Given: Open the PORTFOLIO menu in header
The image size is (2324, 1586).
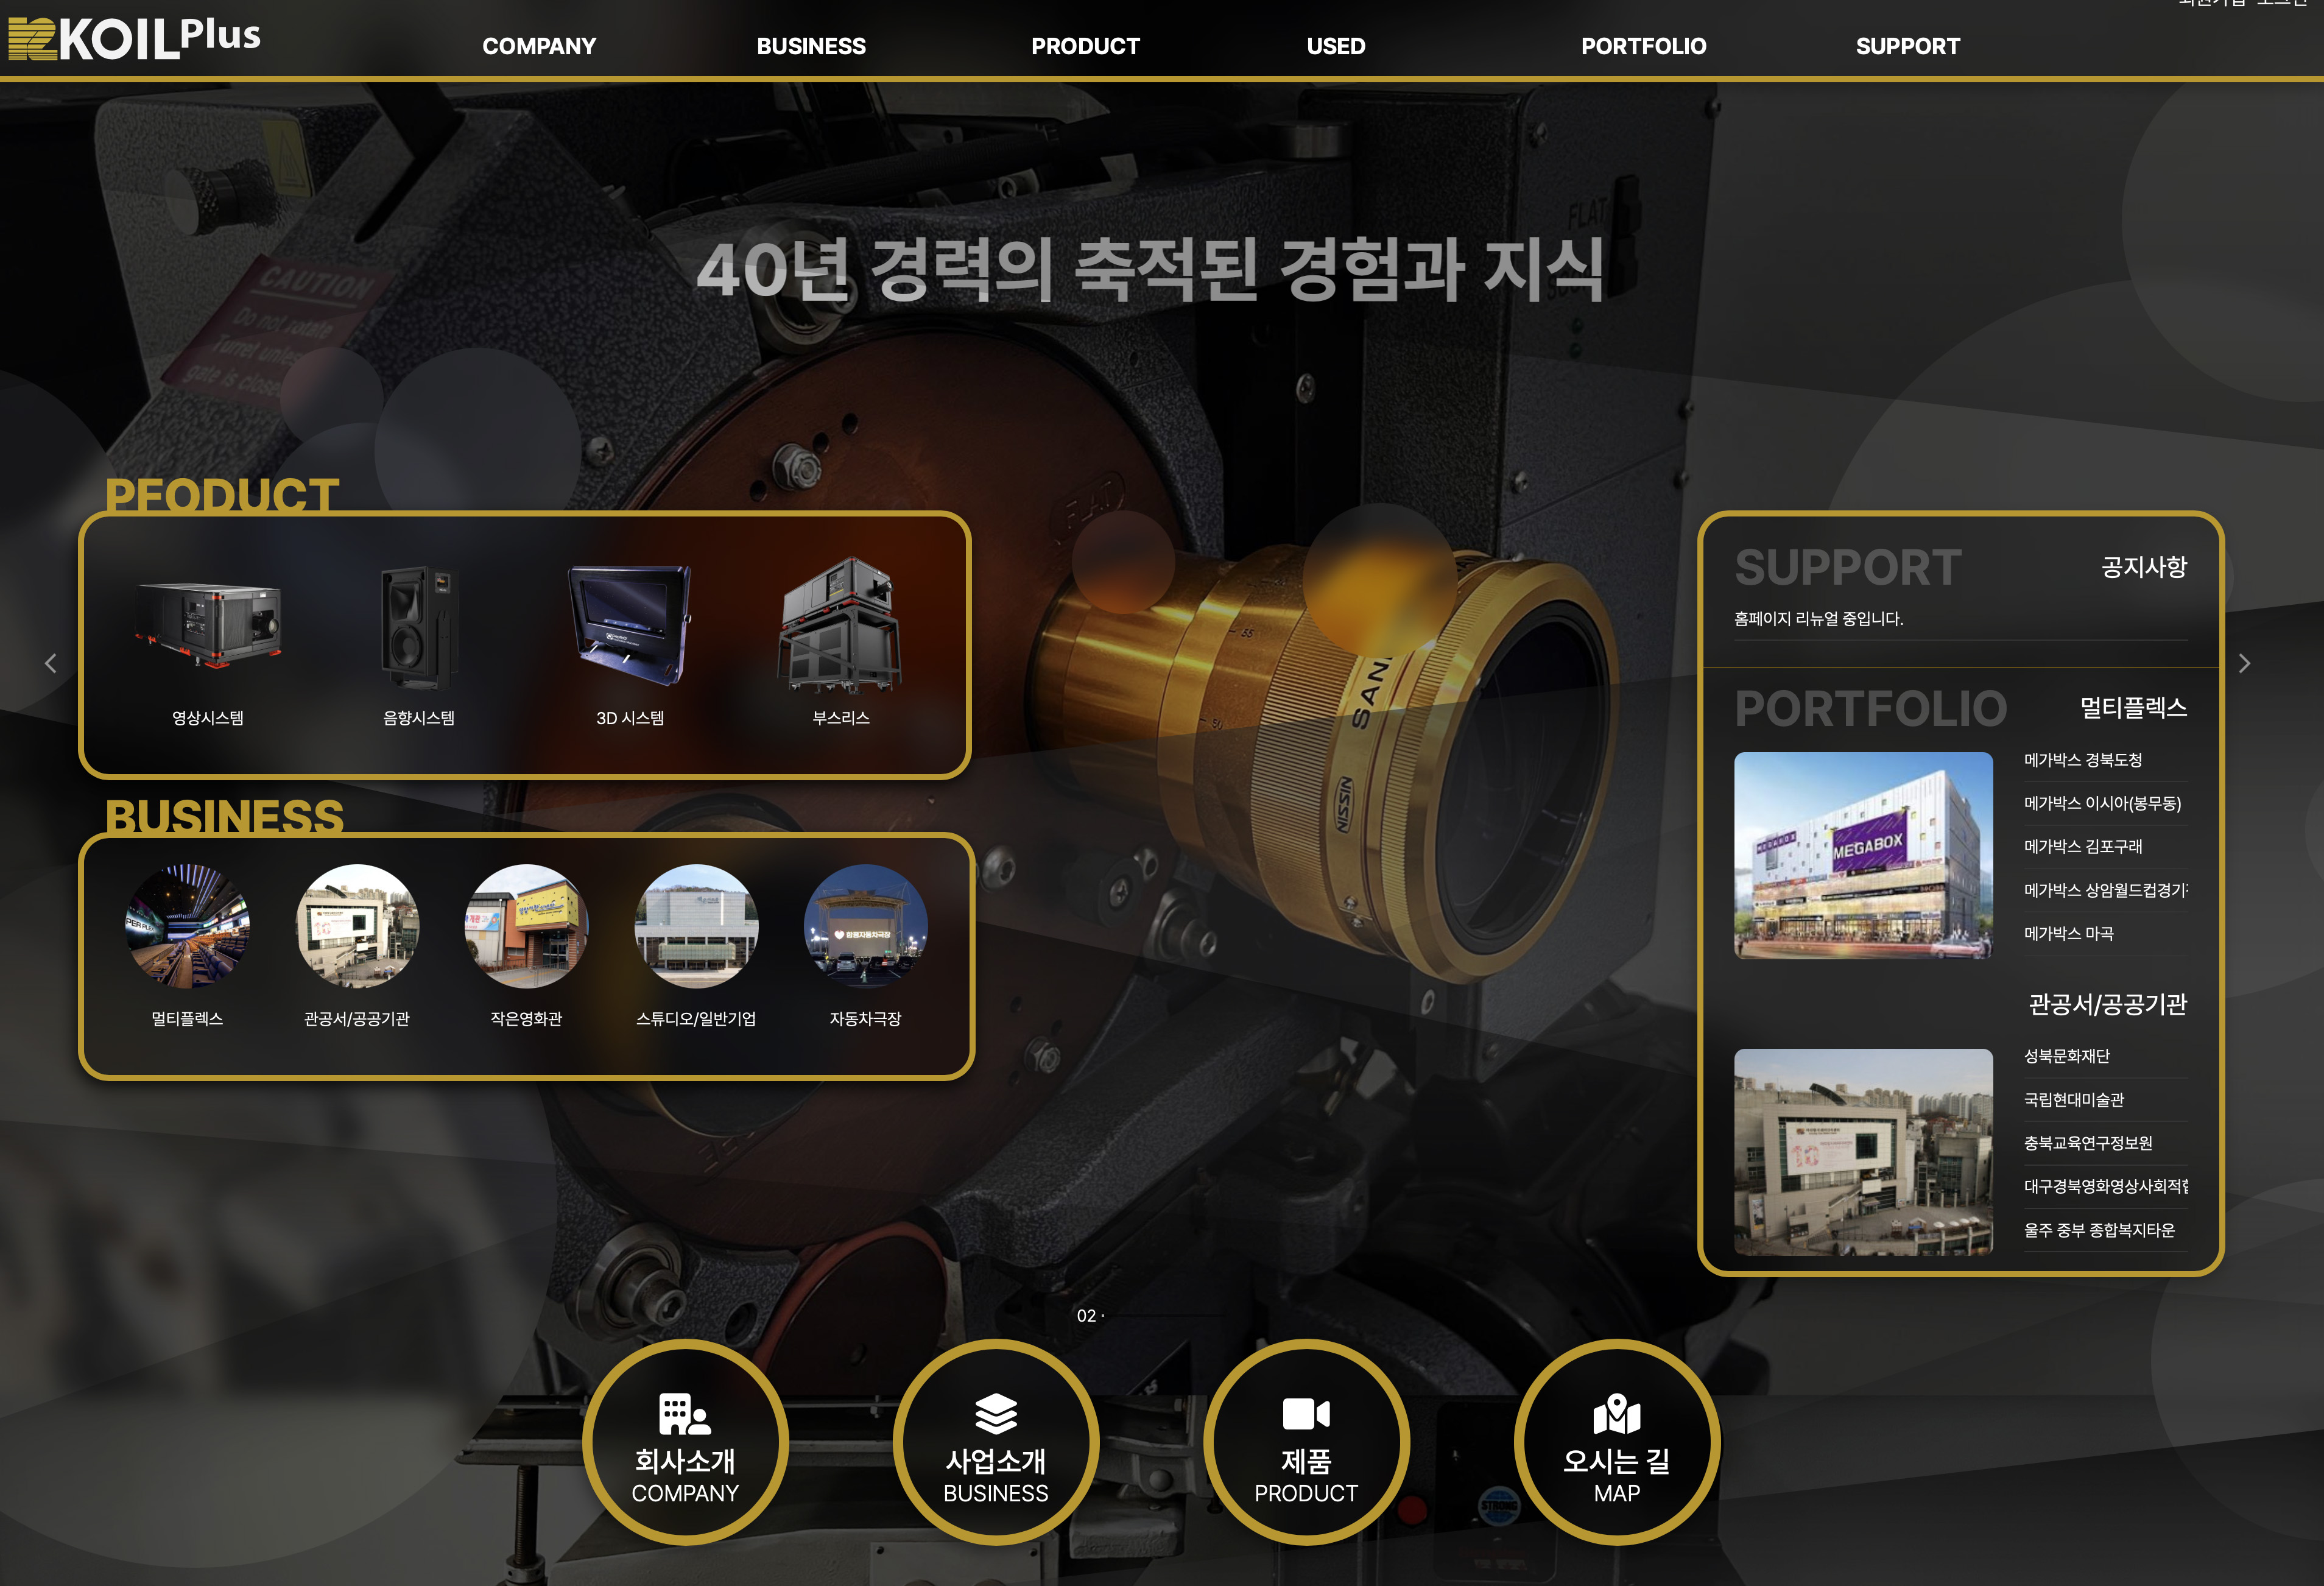Looking at the screenshot, I should 1643,46.
